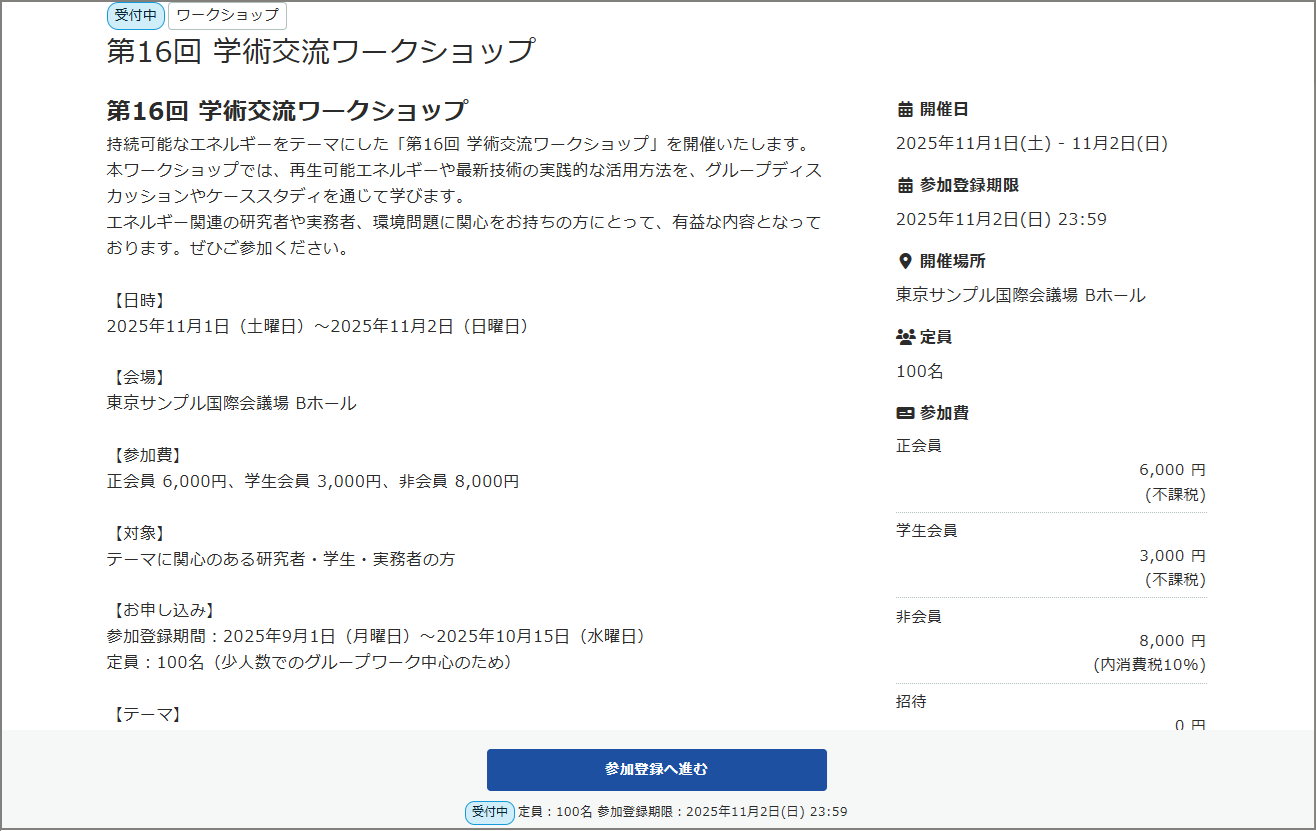Click the 招待 fee entry in the sidebar
The height and width of the screenshot is (831, 1316).
(911, 702)
